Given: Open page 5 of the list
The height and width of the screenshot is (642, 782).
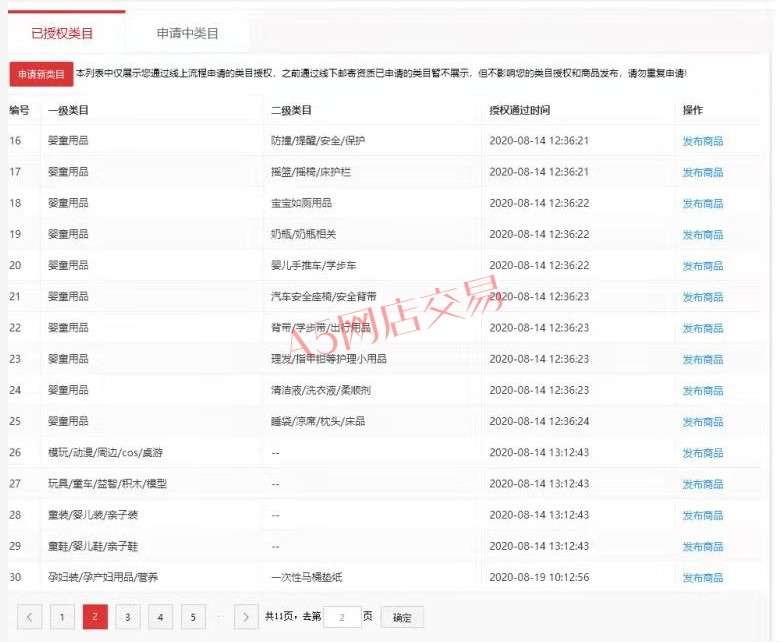Looking at the screenshot, I should pyautogui.click(x=192, y=617).
